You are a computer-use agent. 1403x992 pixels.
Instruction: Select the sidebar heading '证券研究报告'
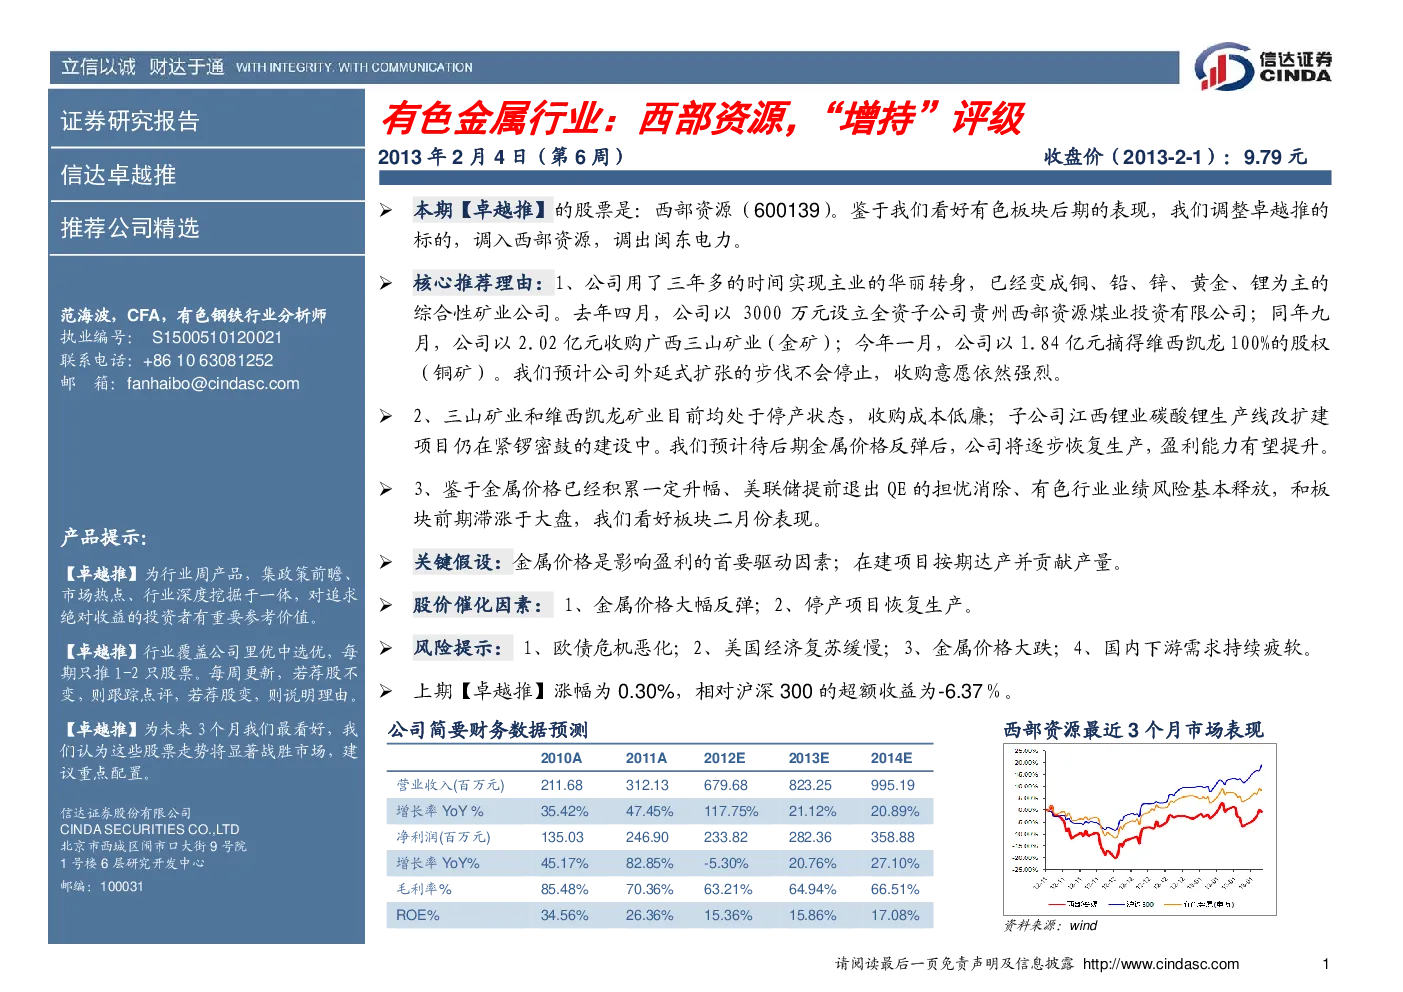coord(130,121)
